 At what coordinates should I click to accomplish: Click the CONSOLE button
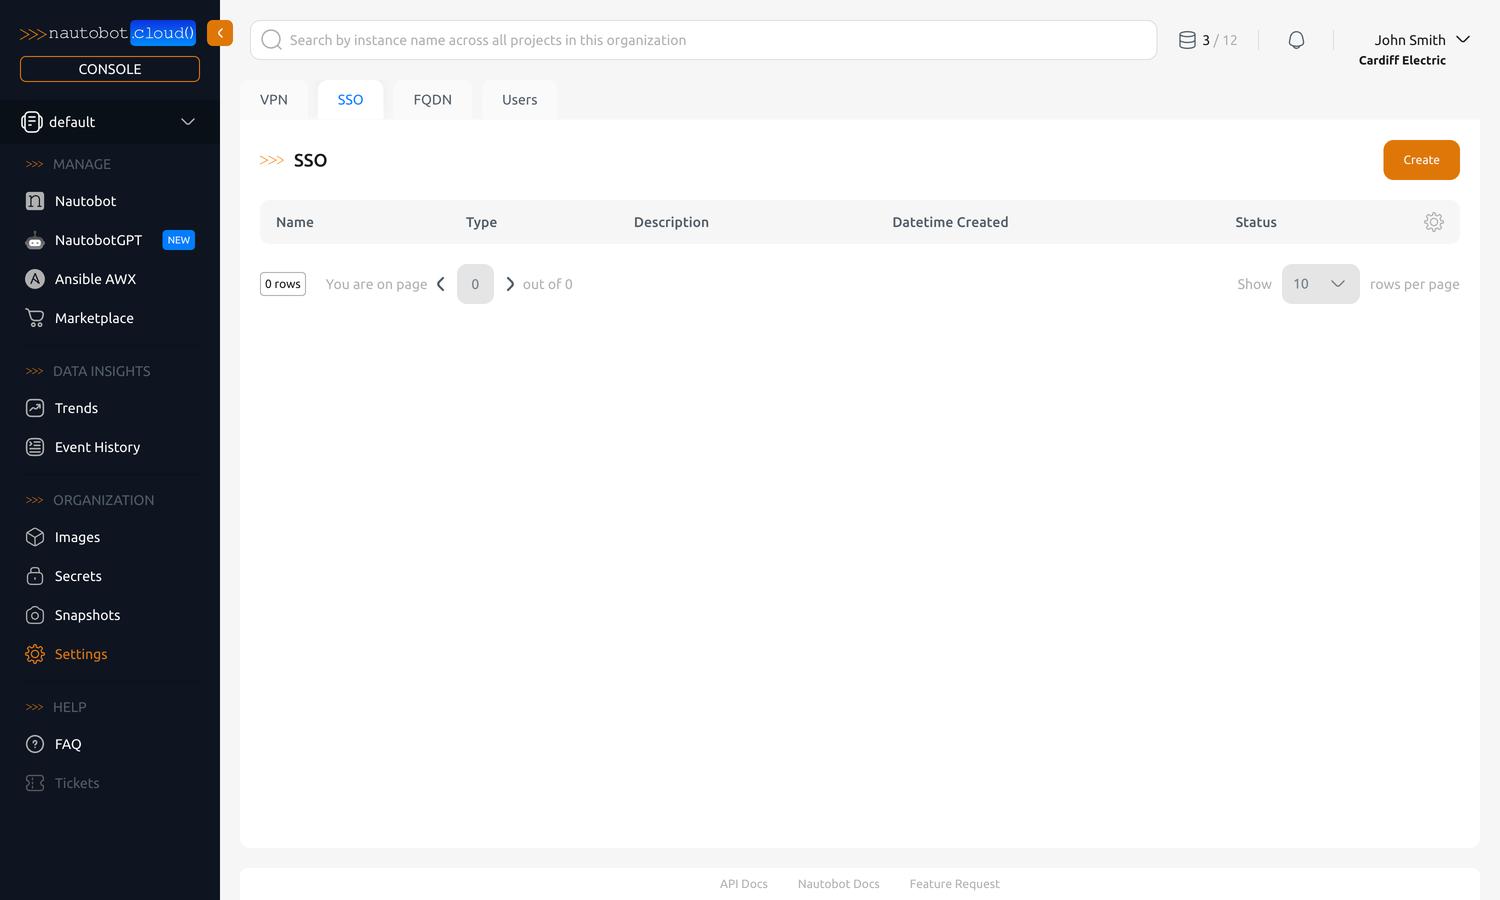click(x=109, y=68)
